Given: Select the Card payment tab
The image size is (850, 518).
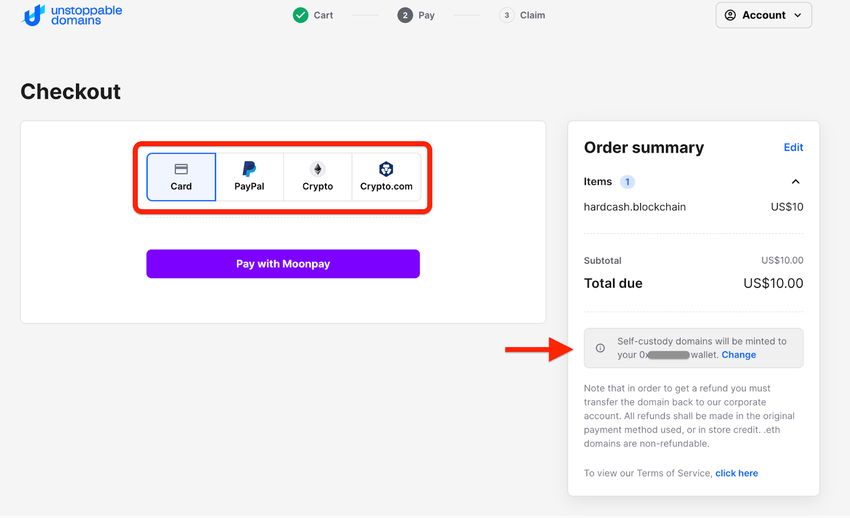Looking at the screenshot, I should (x=181, y=177).
